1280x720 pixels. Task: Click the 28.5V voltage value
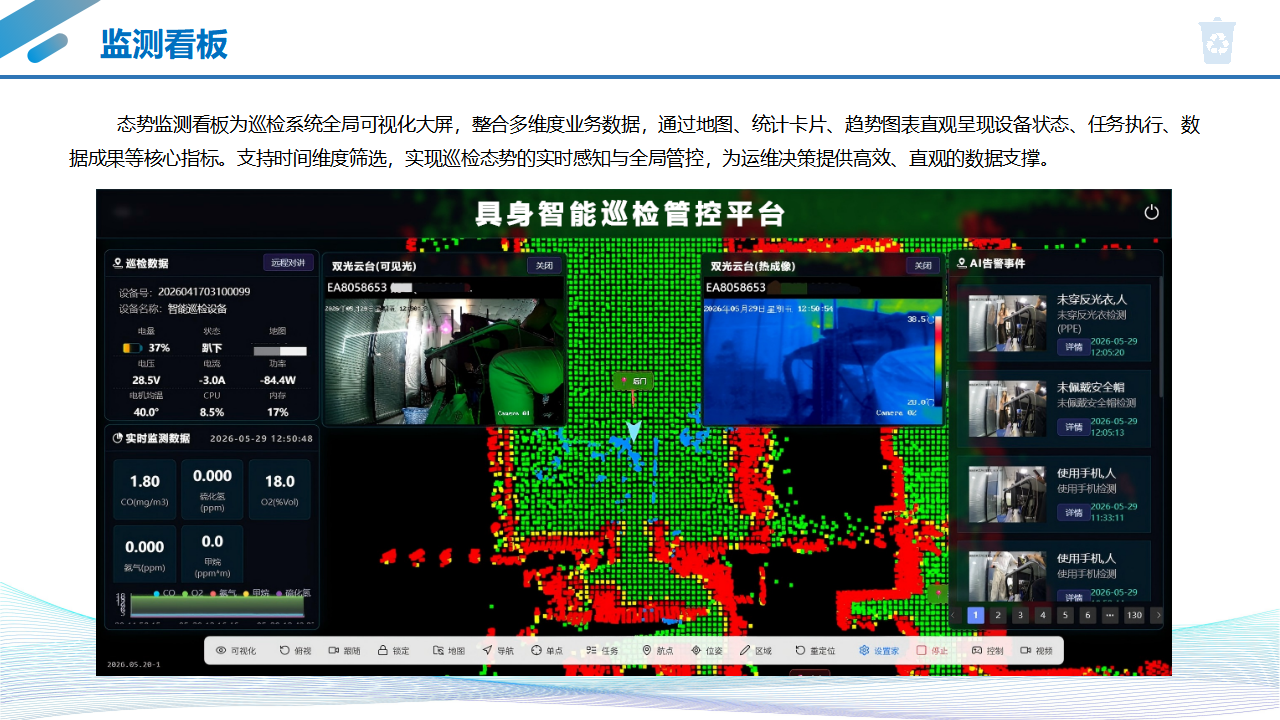click(146, 380)
